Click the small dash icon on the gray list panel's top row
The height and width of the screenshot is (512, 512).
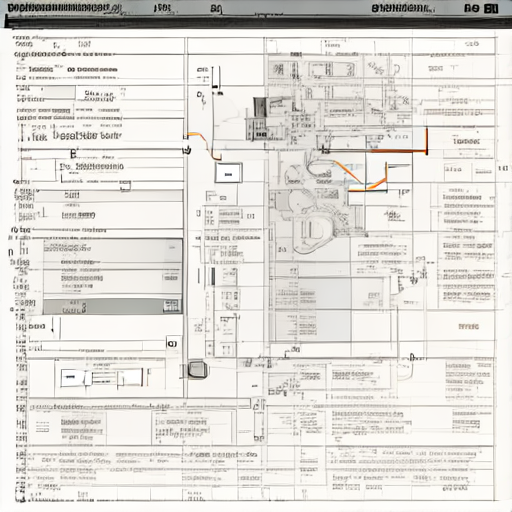coord(172,248)
